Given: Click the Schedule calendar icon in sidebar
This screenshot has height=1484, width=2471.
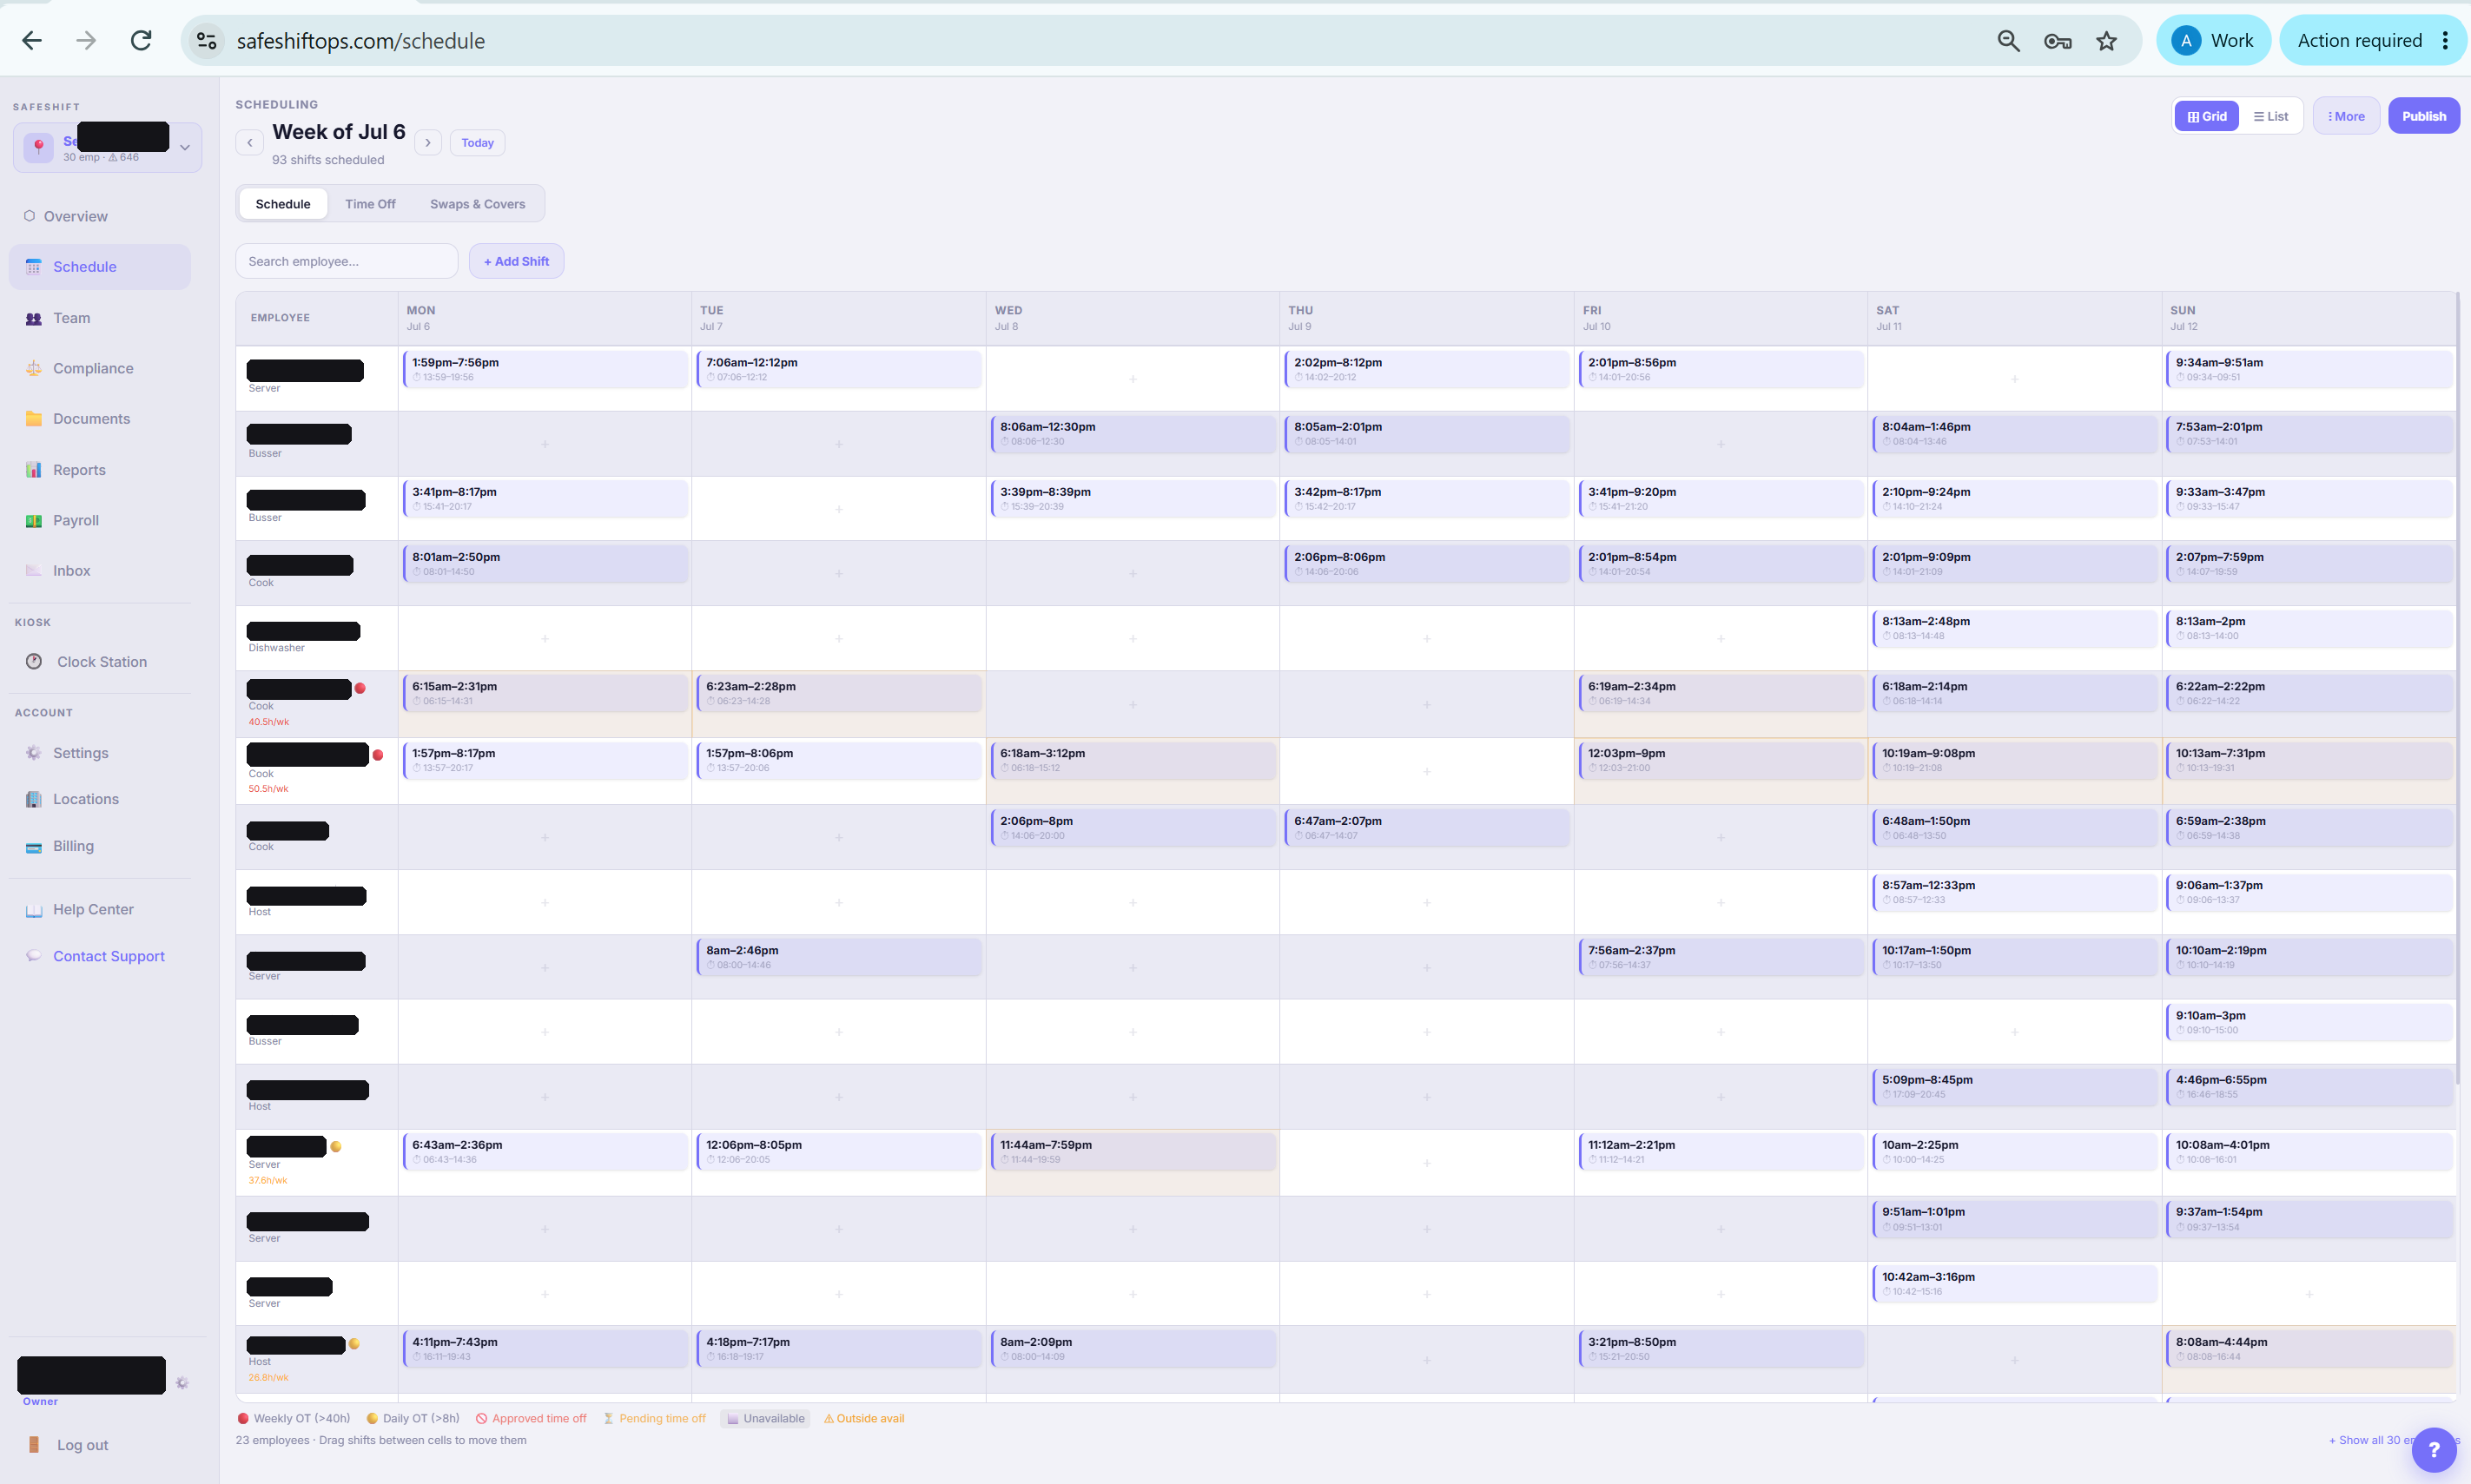Looking at the screenshot, I should click(33, 267).
